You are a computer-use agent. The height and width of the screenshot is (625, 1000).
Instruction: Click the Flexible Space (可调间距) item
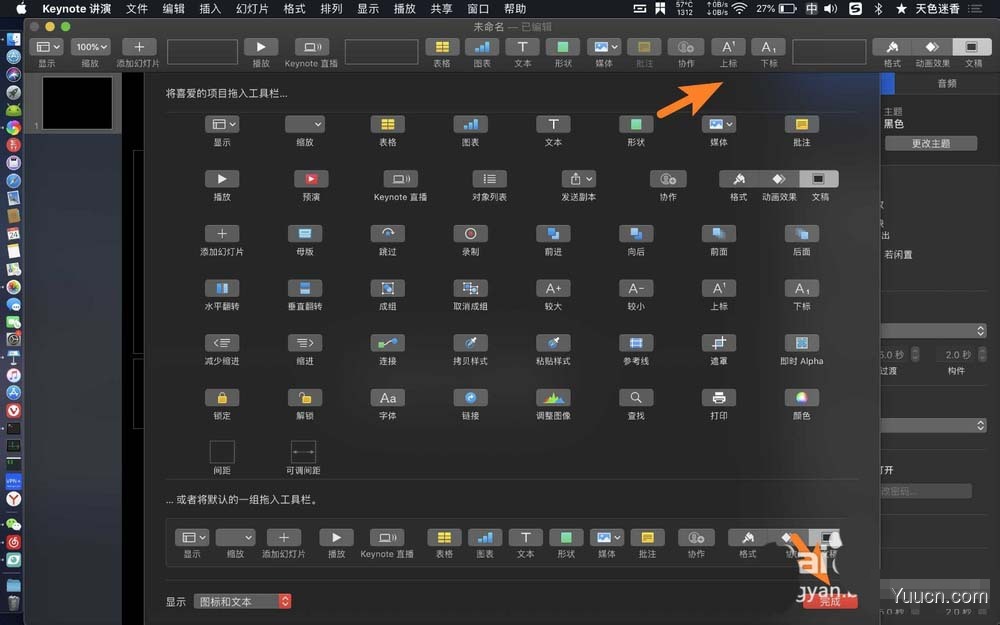(304, 452)
